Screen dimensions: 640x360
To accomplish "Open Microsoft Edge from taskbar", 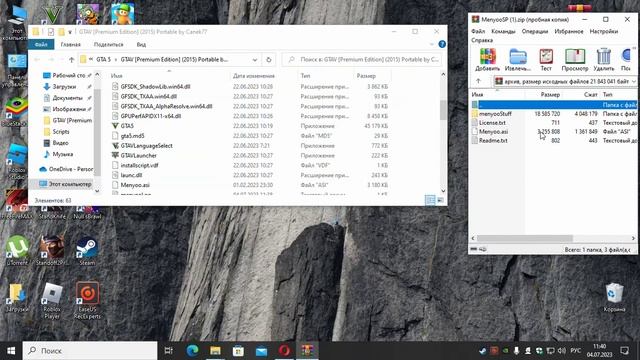I will click(x=192, y=351).
